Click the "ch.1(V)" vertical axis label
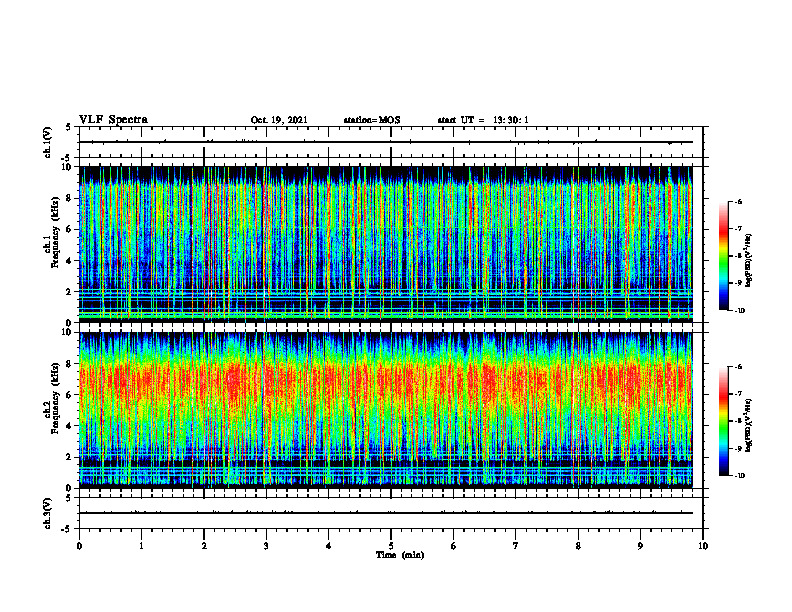The height and width of the screenshot is (612, 792). (47, 142)
